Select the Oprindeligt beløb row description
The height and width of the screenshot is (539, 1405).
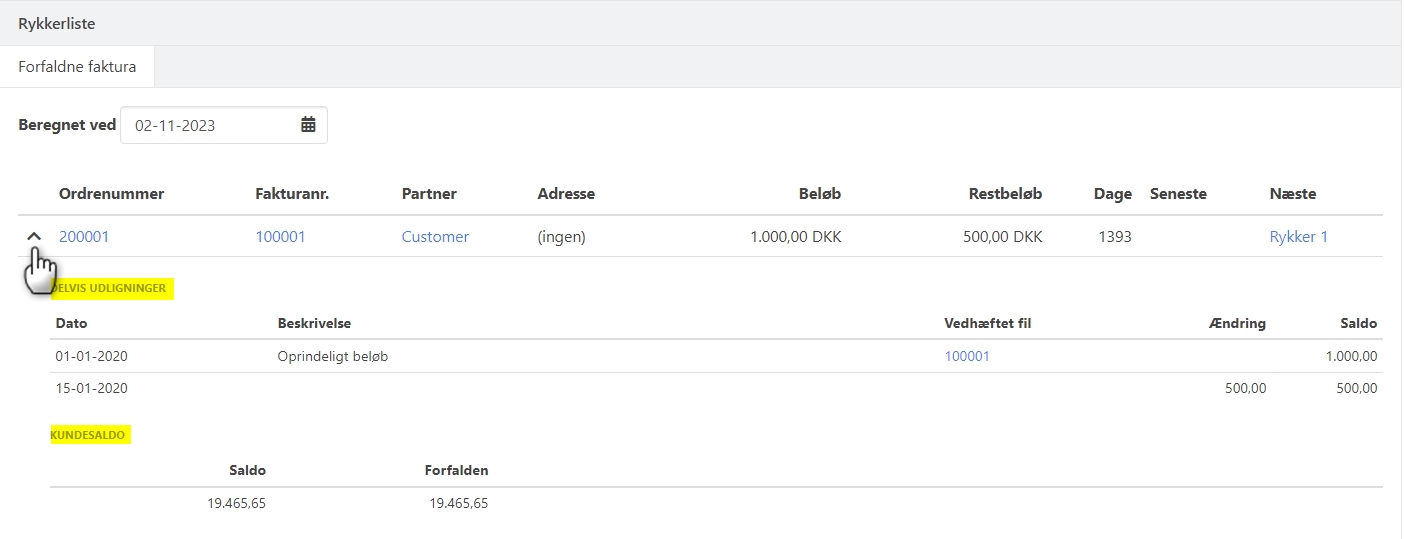(332, 356)
